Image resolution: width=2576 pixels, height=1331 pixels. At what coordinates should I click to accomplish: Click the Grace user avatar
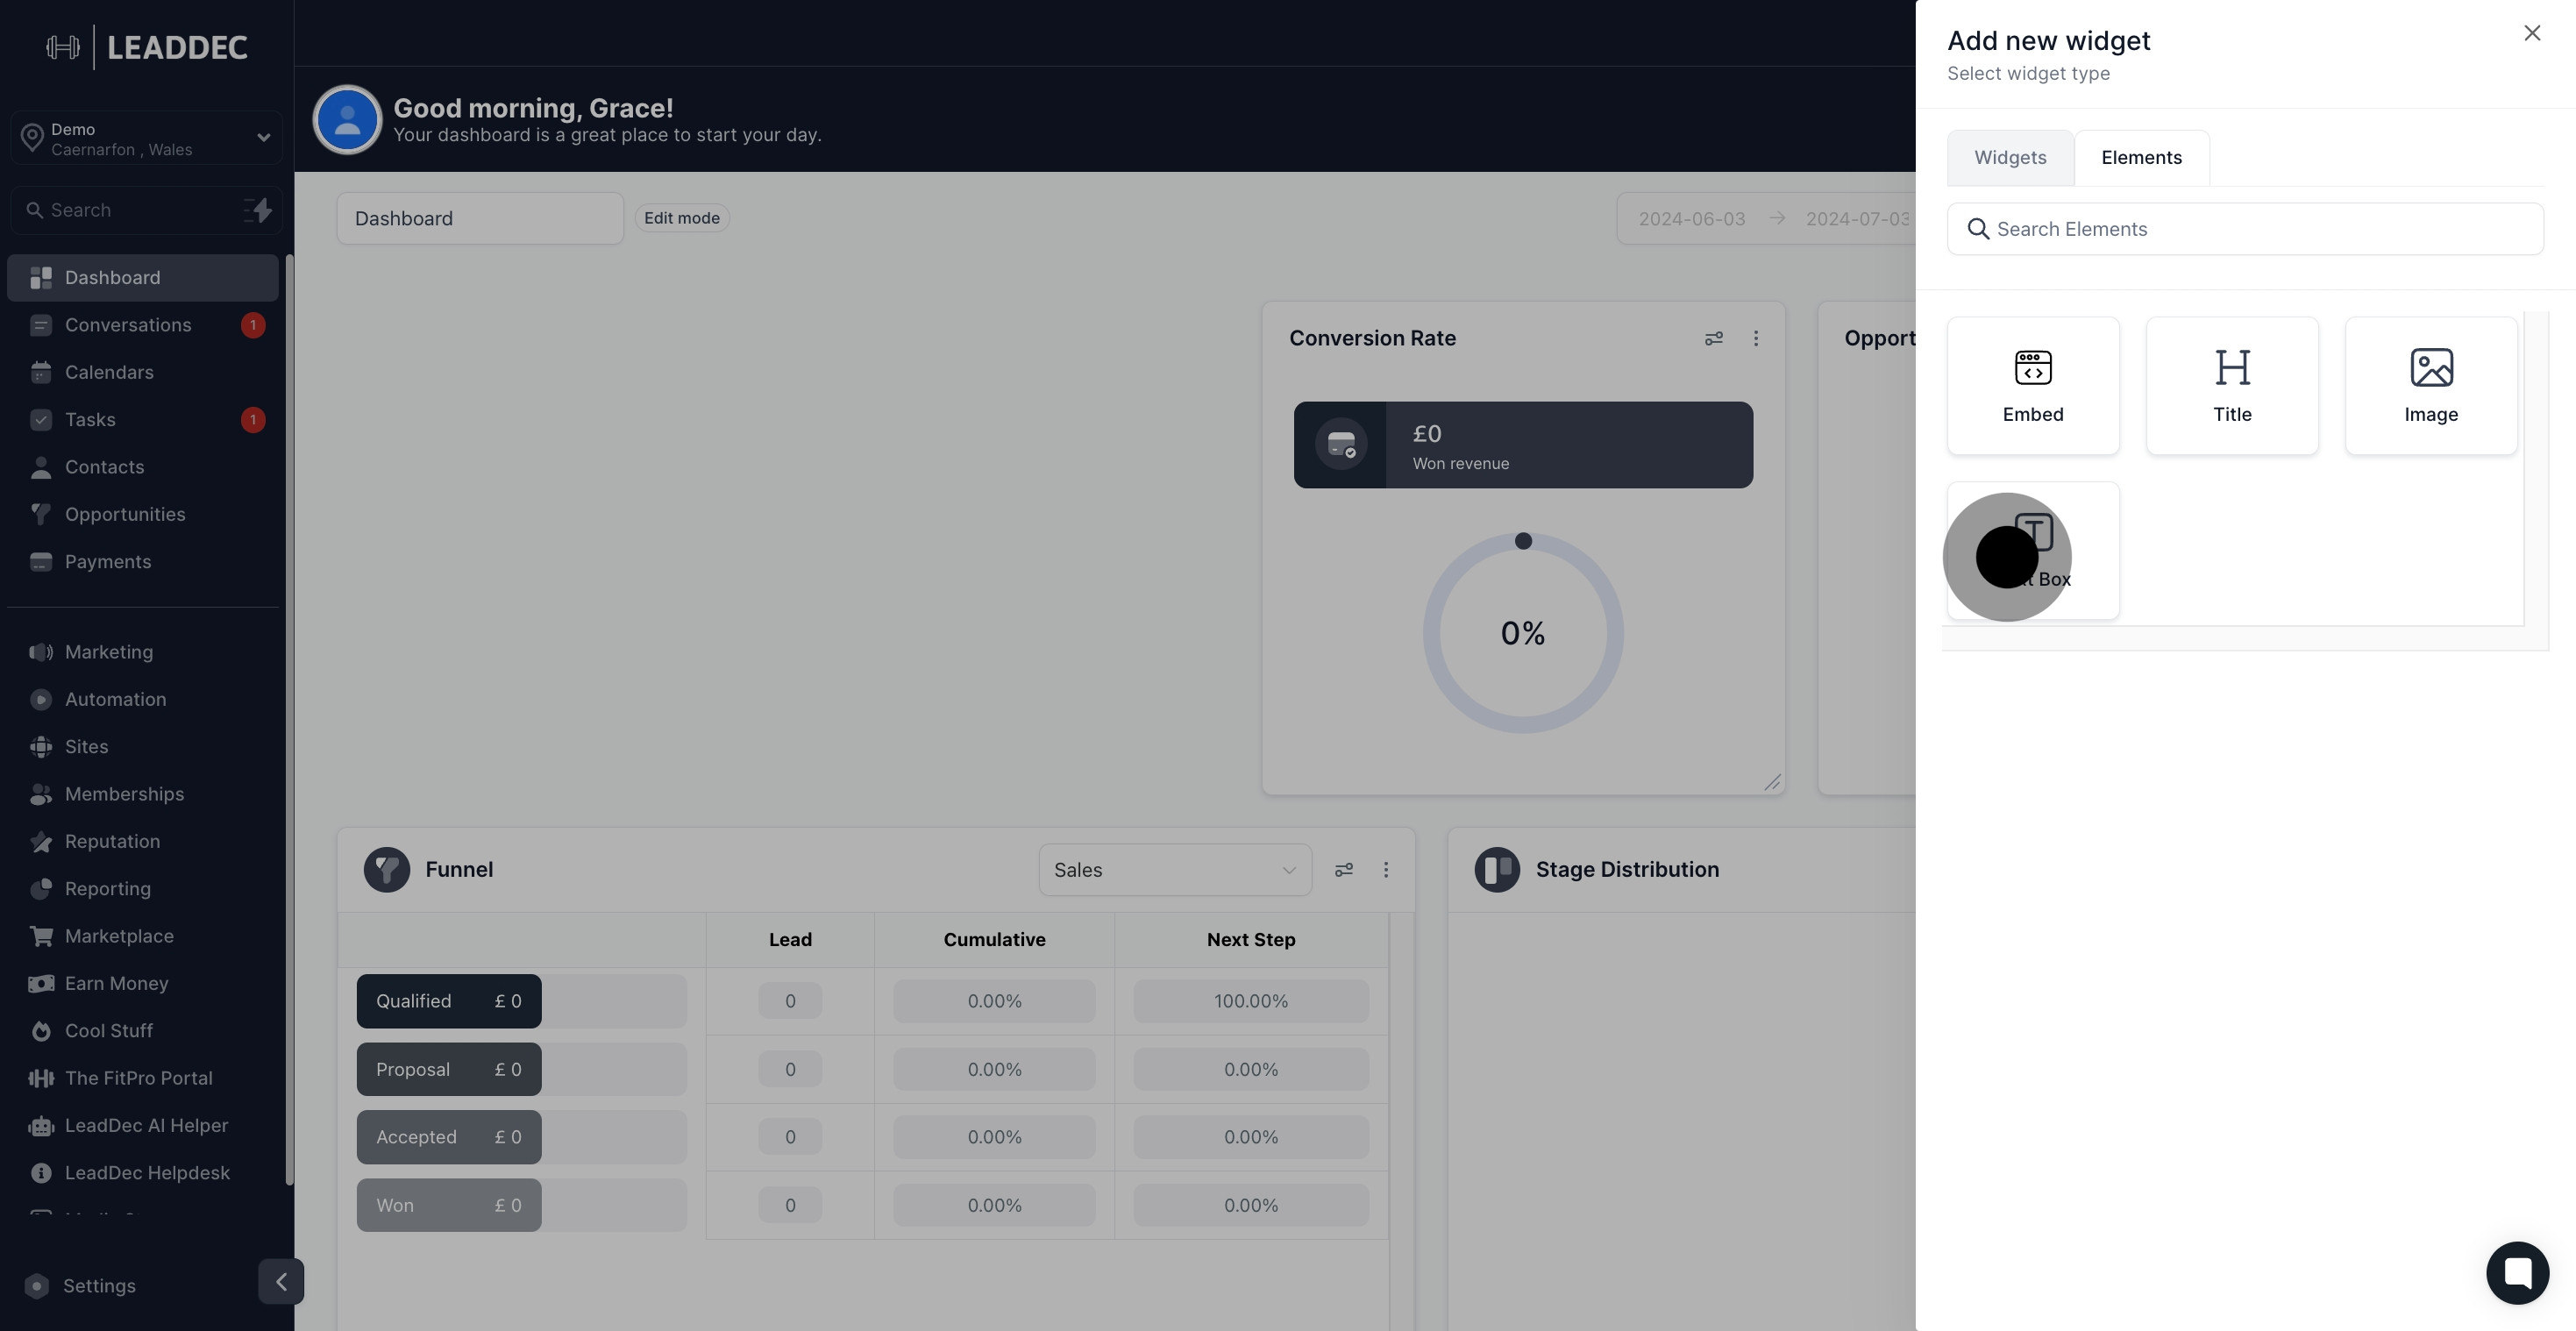tap(347, 120)
